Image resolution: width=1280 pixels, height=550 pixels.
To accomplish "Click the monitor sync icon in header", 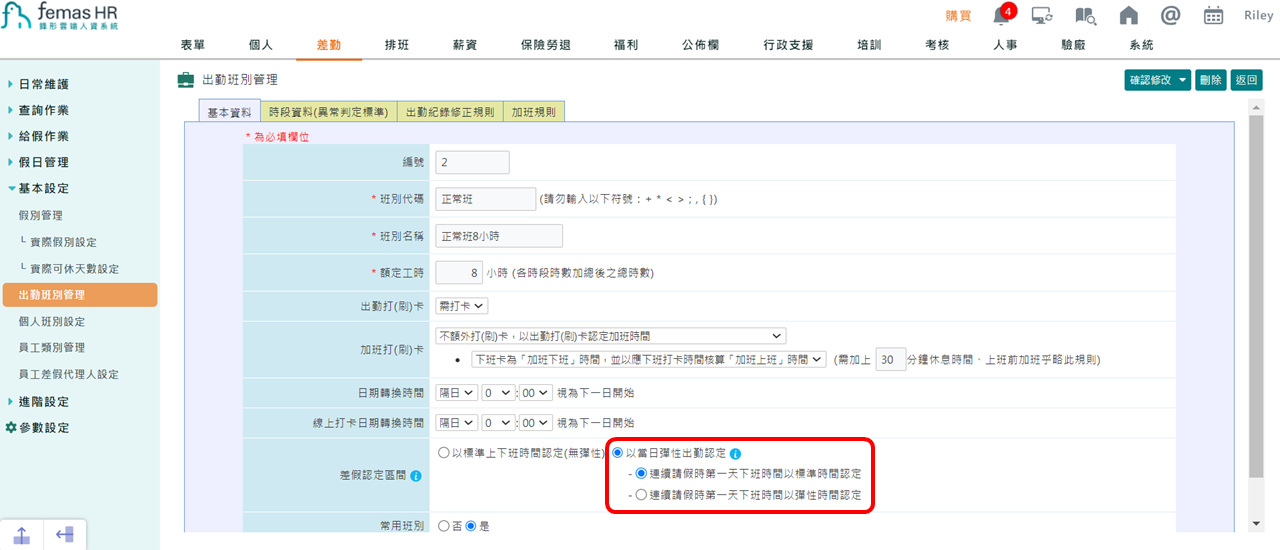I will click(x=1042, y=16).
